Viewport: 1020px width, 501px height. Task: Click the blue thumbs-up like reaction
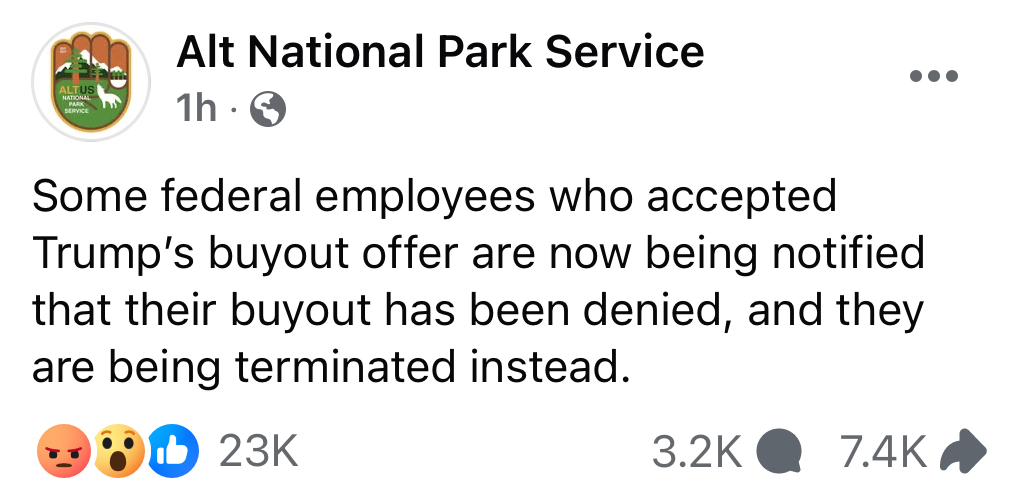pyautogui.click(x=173, y=451)
